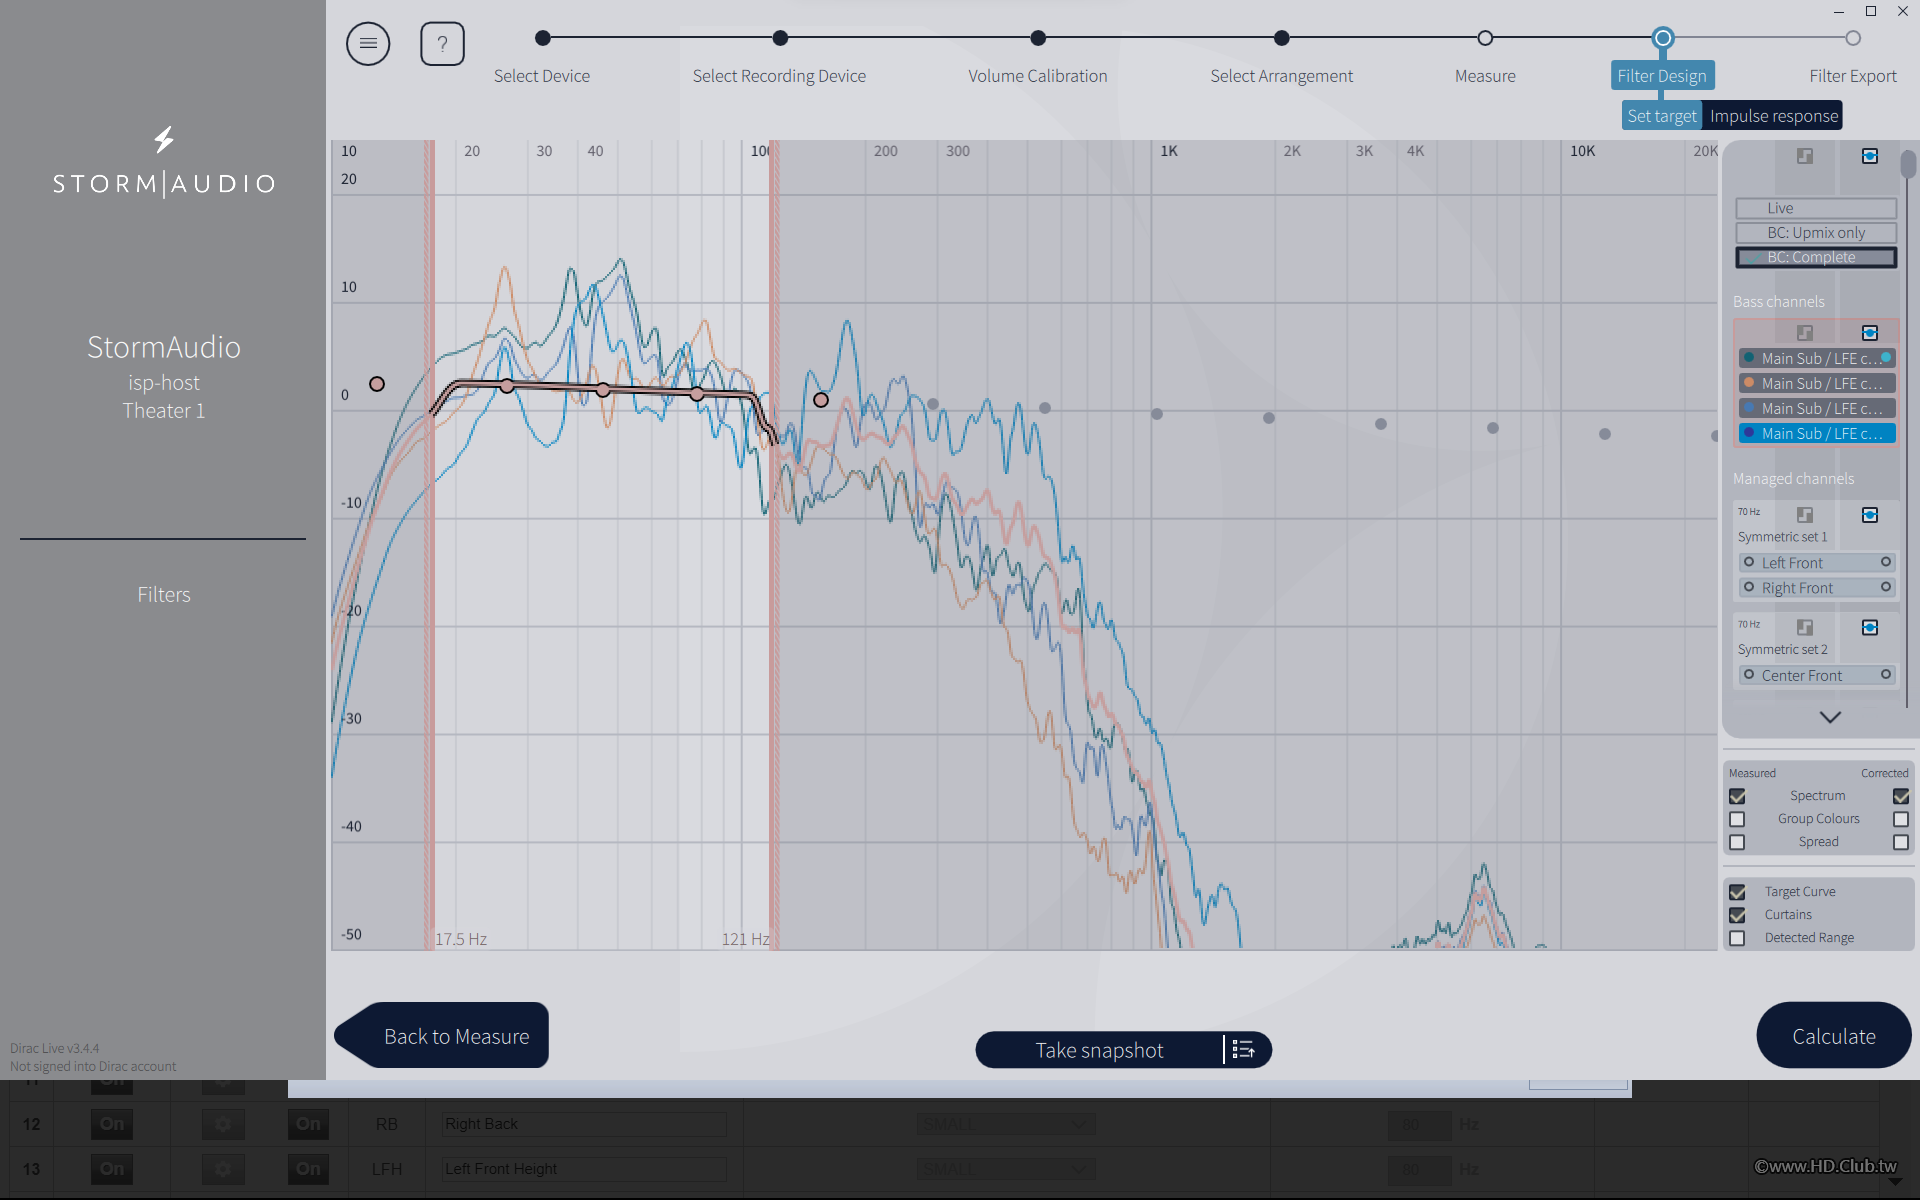The height and width of the screenshot is (1200, 1920).
Task: Click Bass channels blue filter icon
Action: 1869,333
